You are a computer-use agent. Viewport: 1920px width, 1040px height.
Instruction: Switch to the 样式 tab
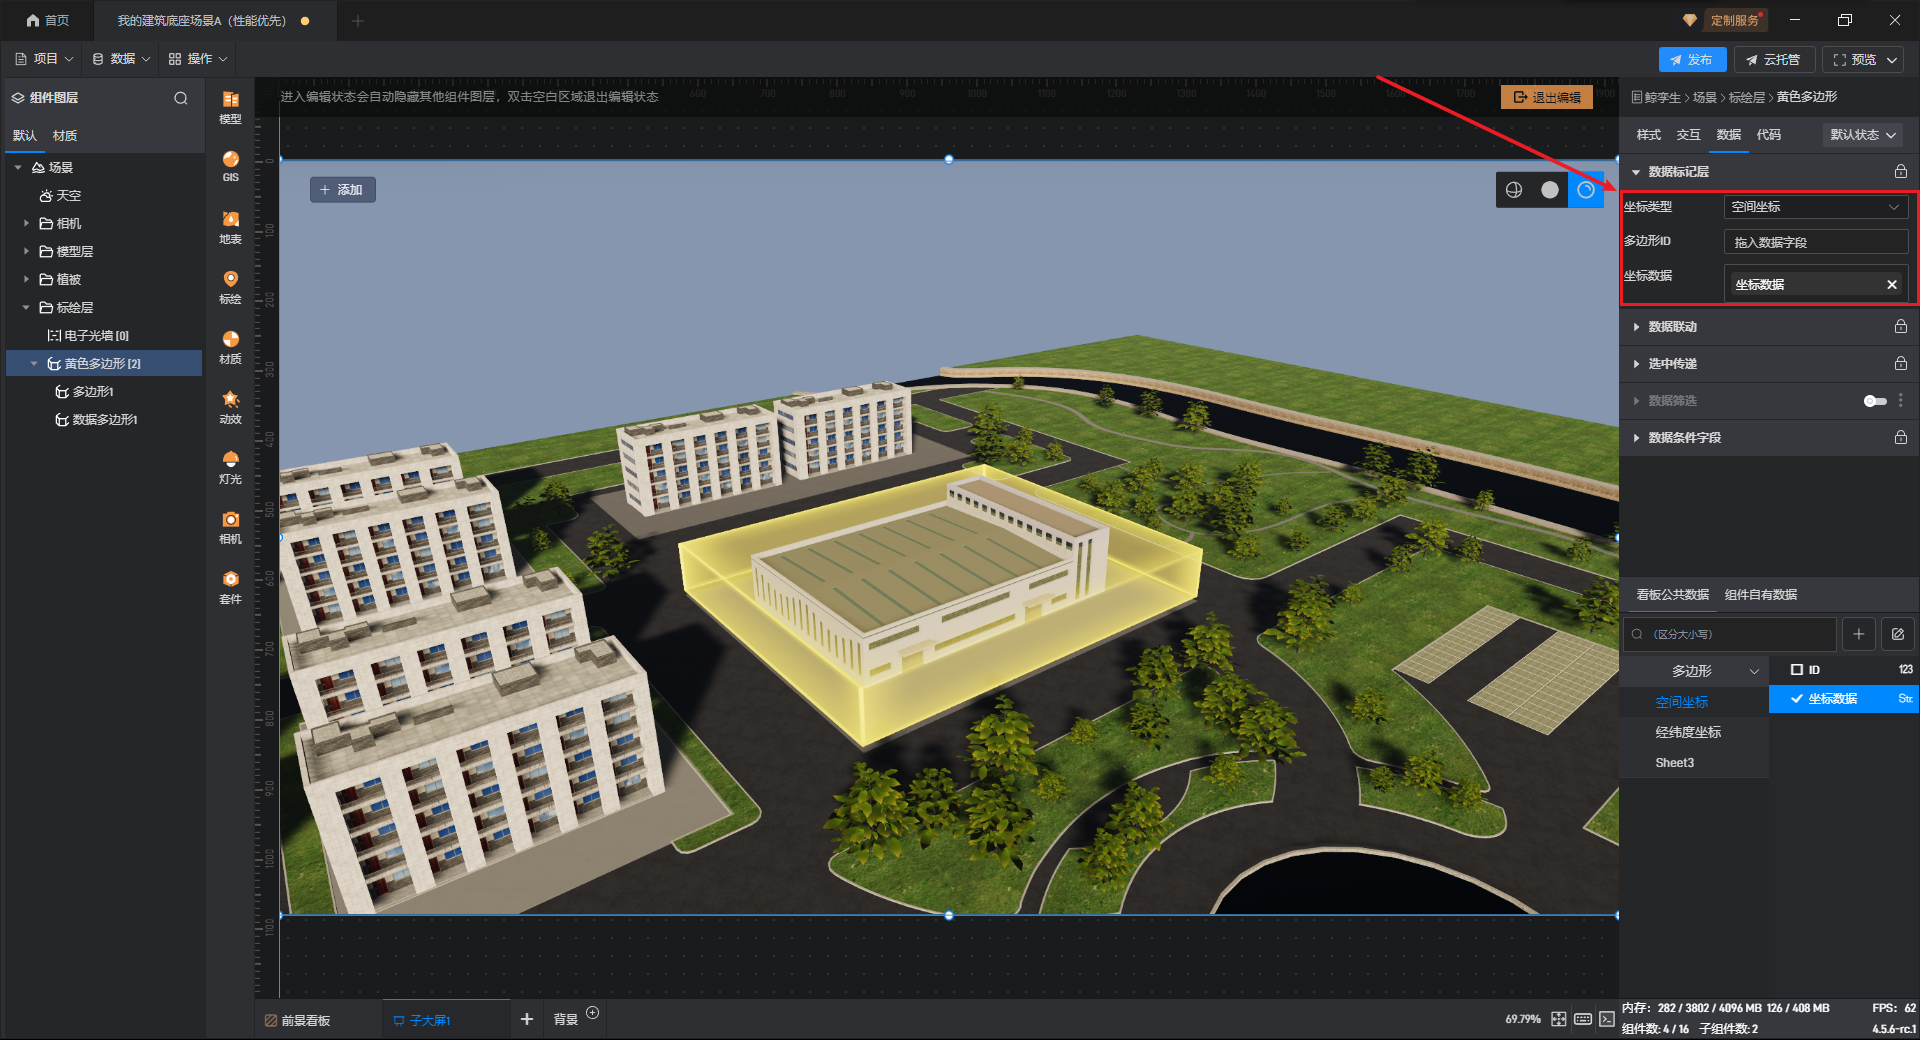coord(1648,135)
